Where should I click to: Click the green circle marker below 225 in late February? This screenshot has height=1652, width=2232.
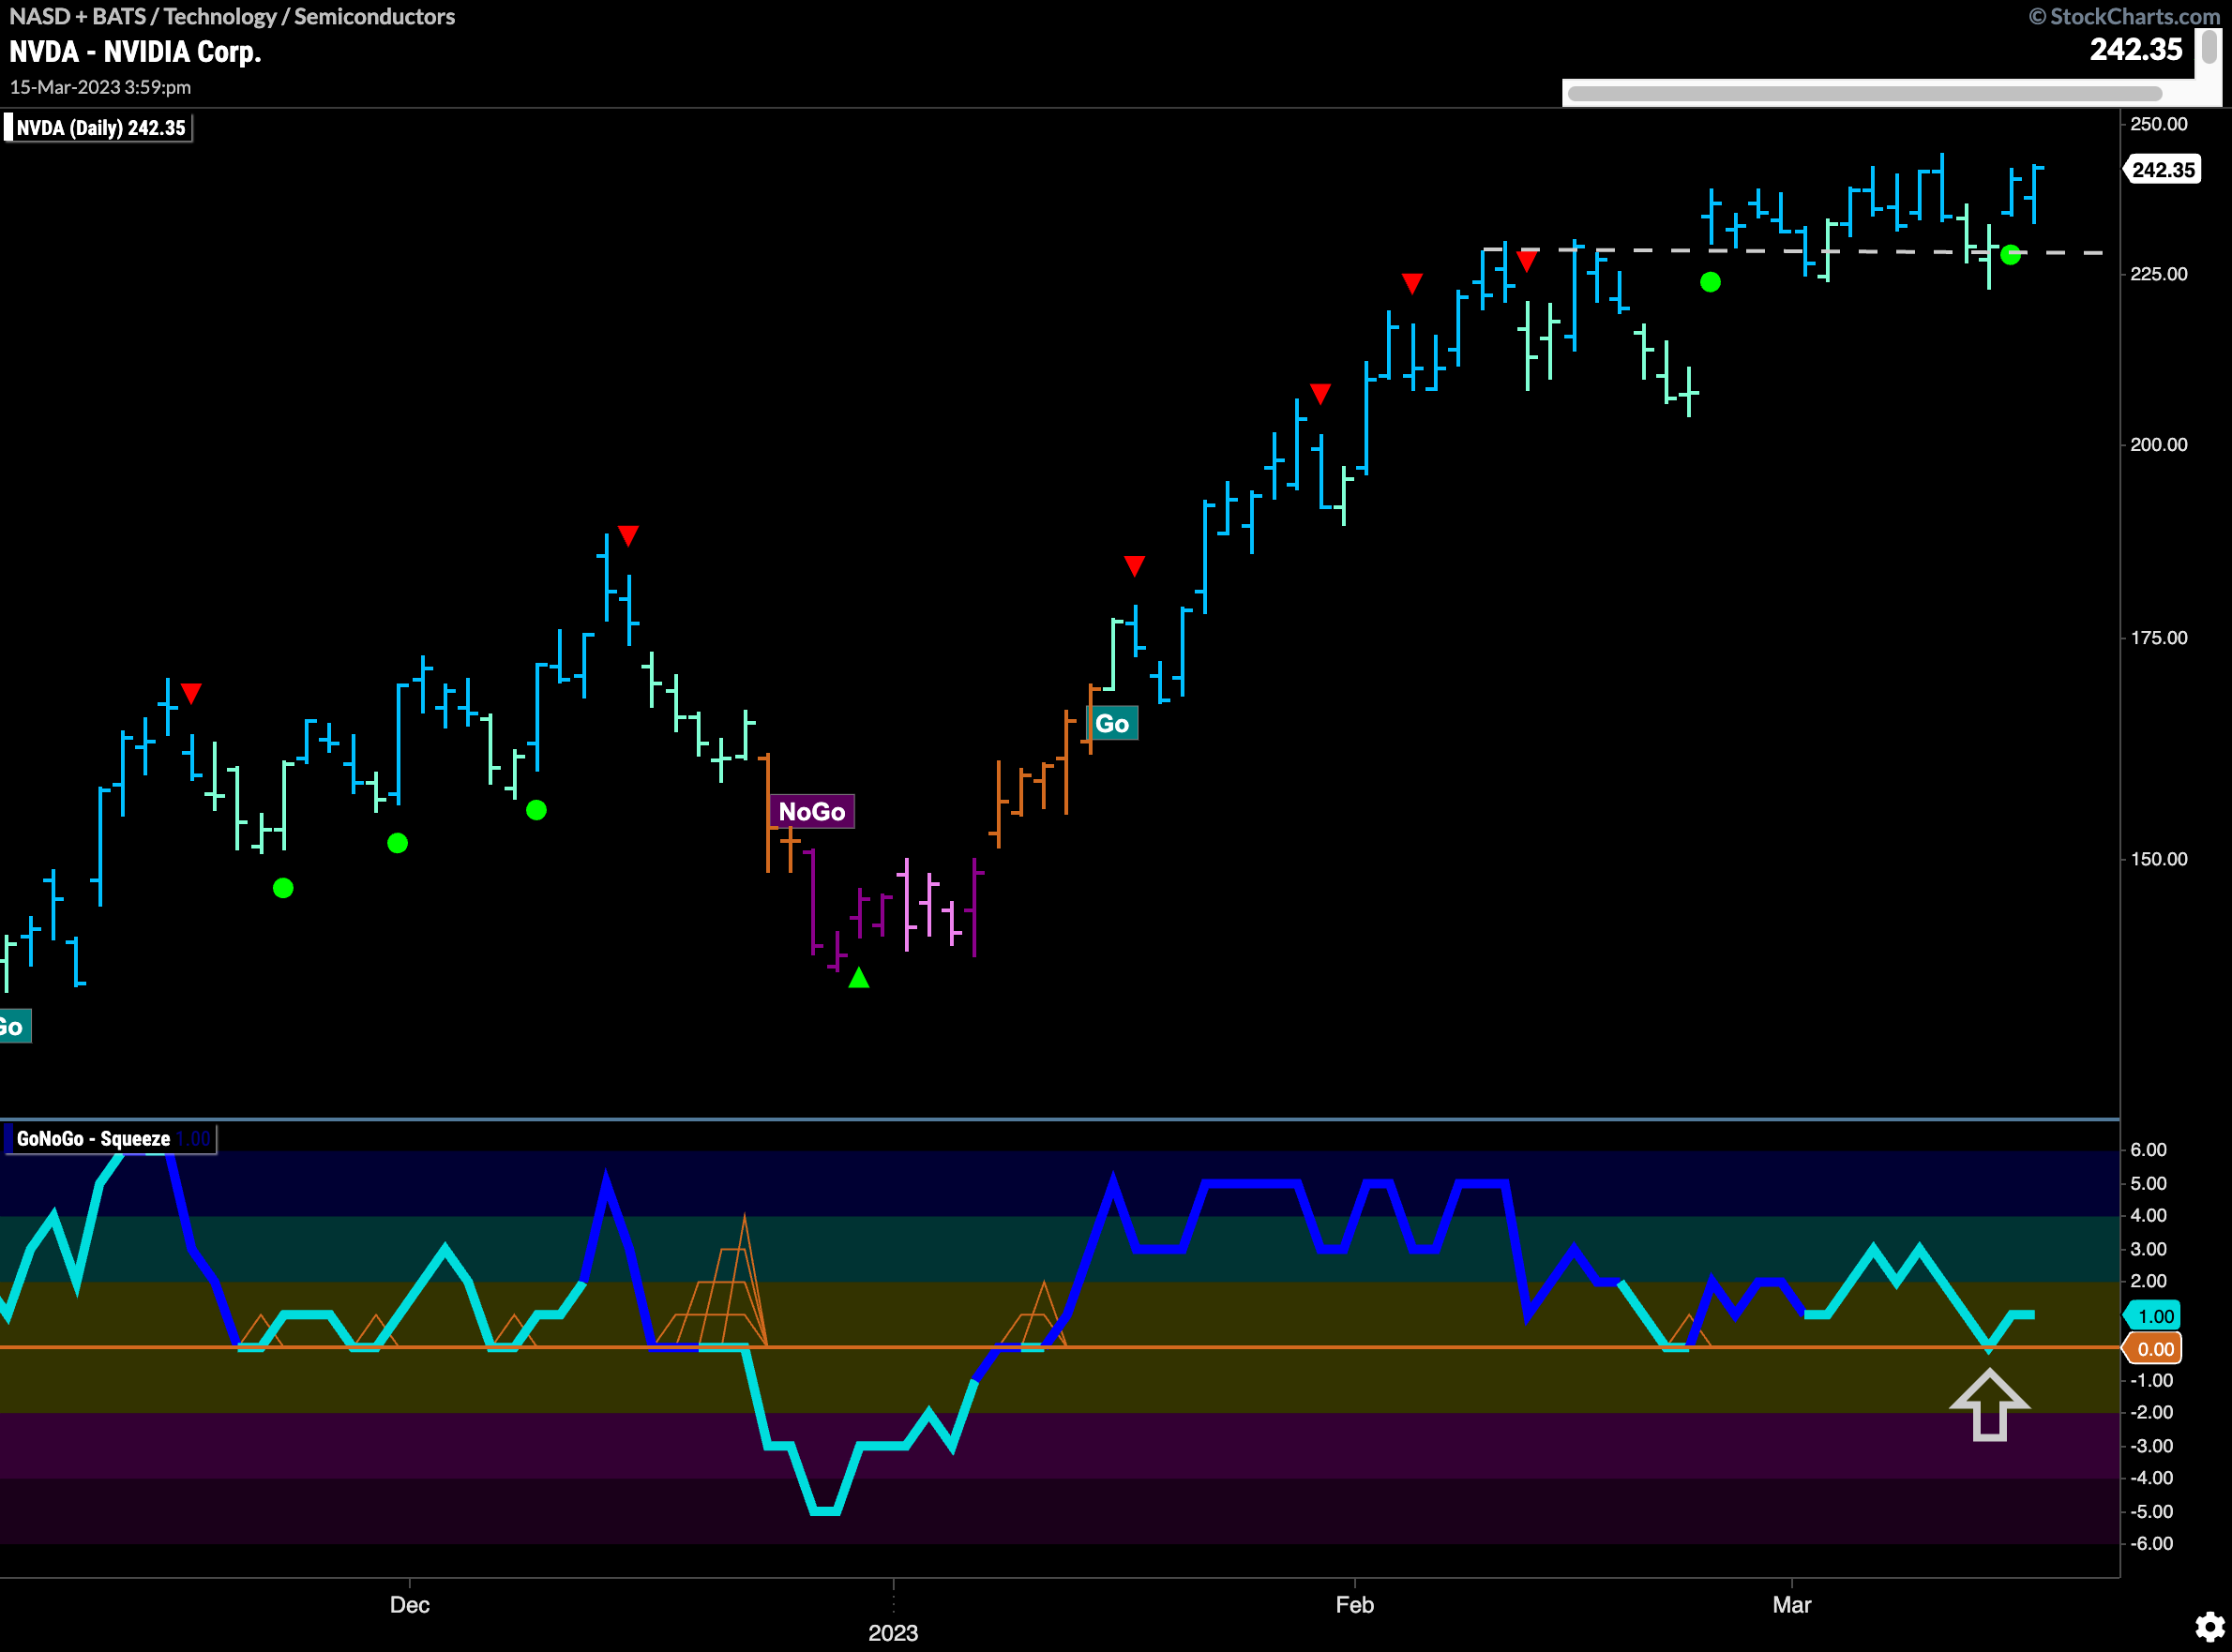pos(1710,282)
